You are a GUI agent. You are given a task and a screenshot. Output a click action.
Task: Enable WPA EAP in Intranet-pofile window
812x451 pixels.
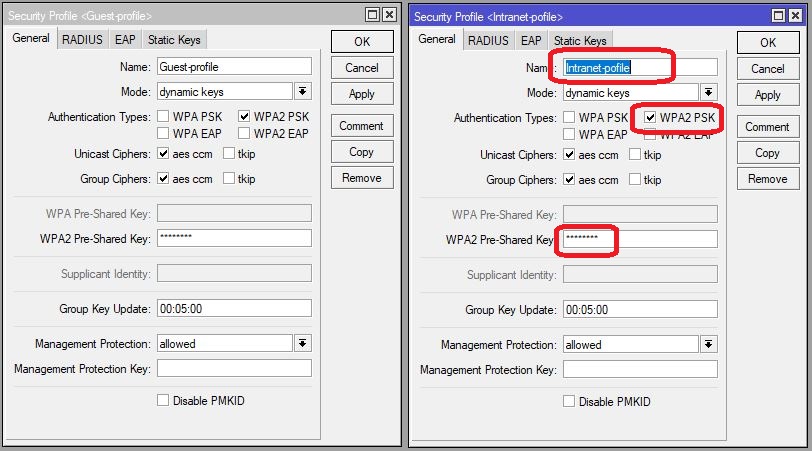569,134
